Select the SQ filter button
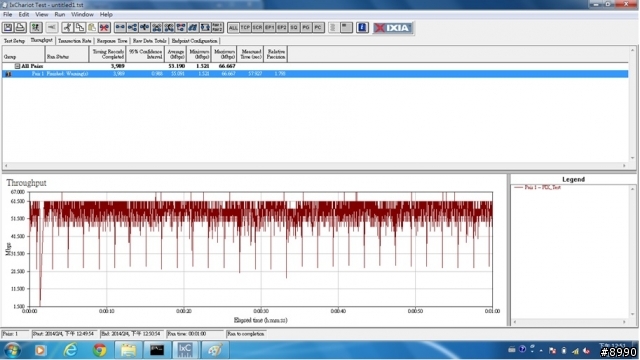The image size is (640, 360). (x=294, y=27)
